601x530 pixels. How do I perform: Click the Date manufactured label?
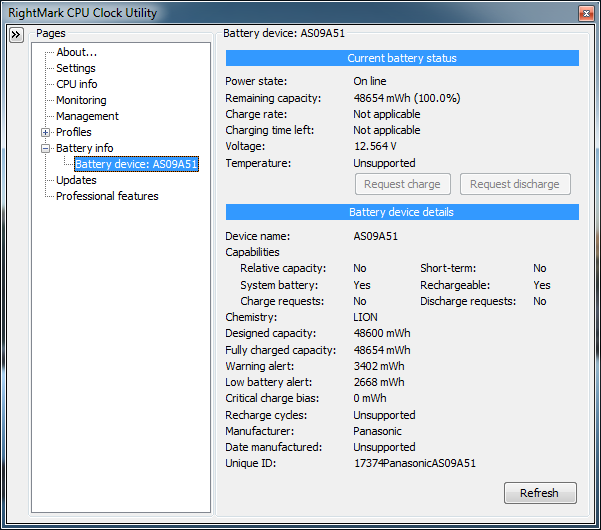[x=274, y=448]
